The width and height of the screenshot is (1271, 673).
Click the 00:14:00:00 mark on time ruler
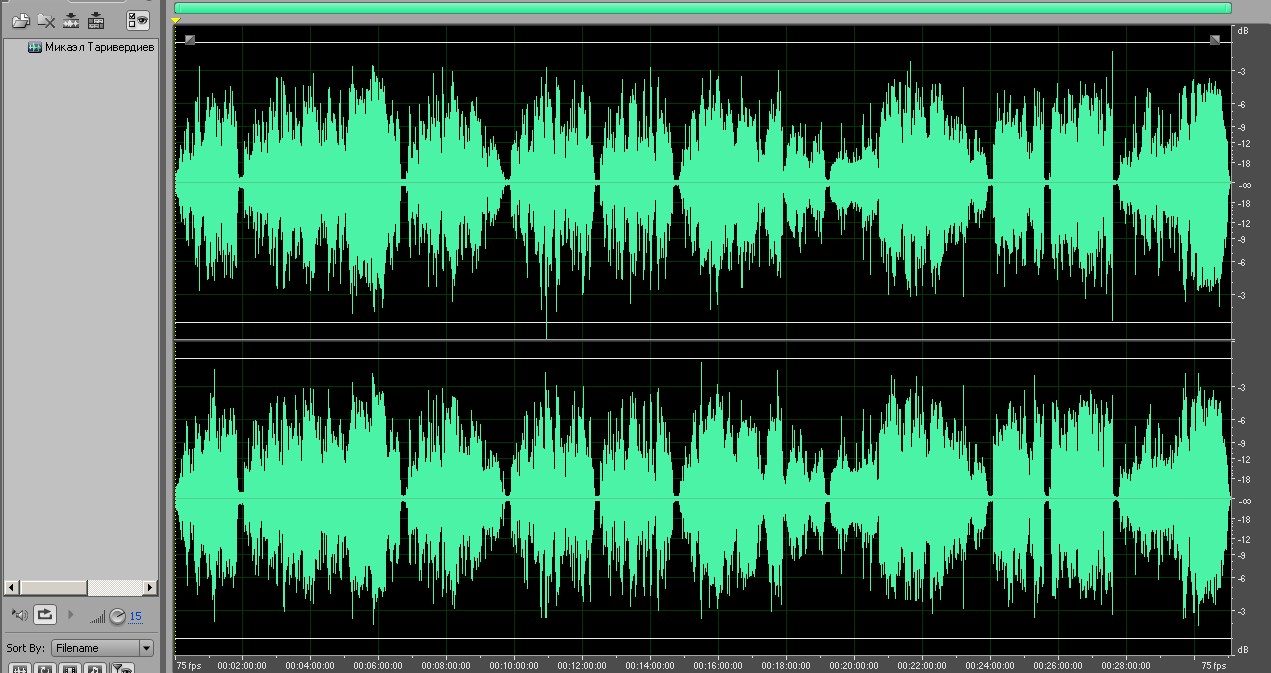[x=650, y=665]
